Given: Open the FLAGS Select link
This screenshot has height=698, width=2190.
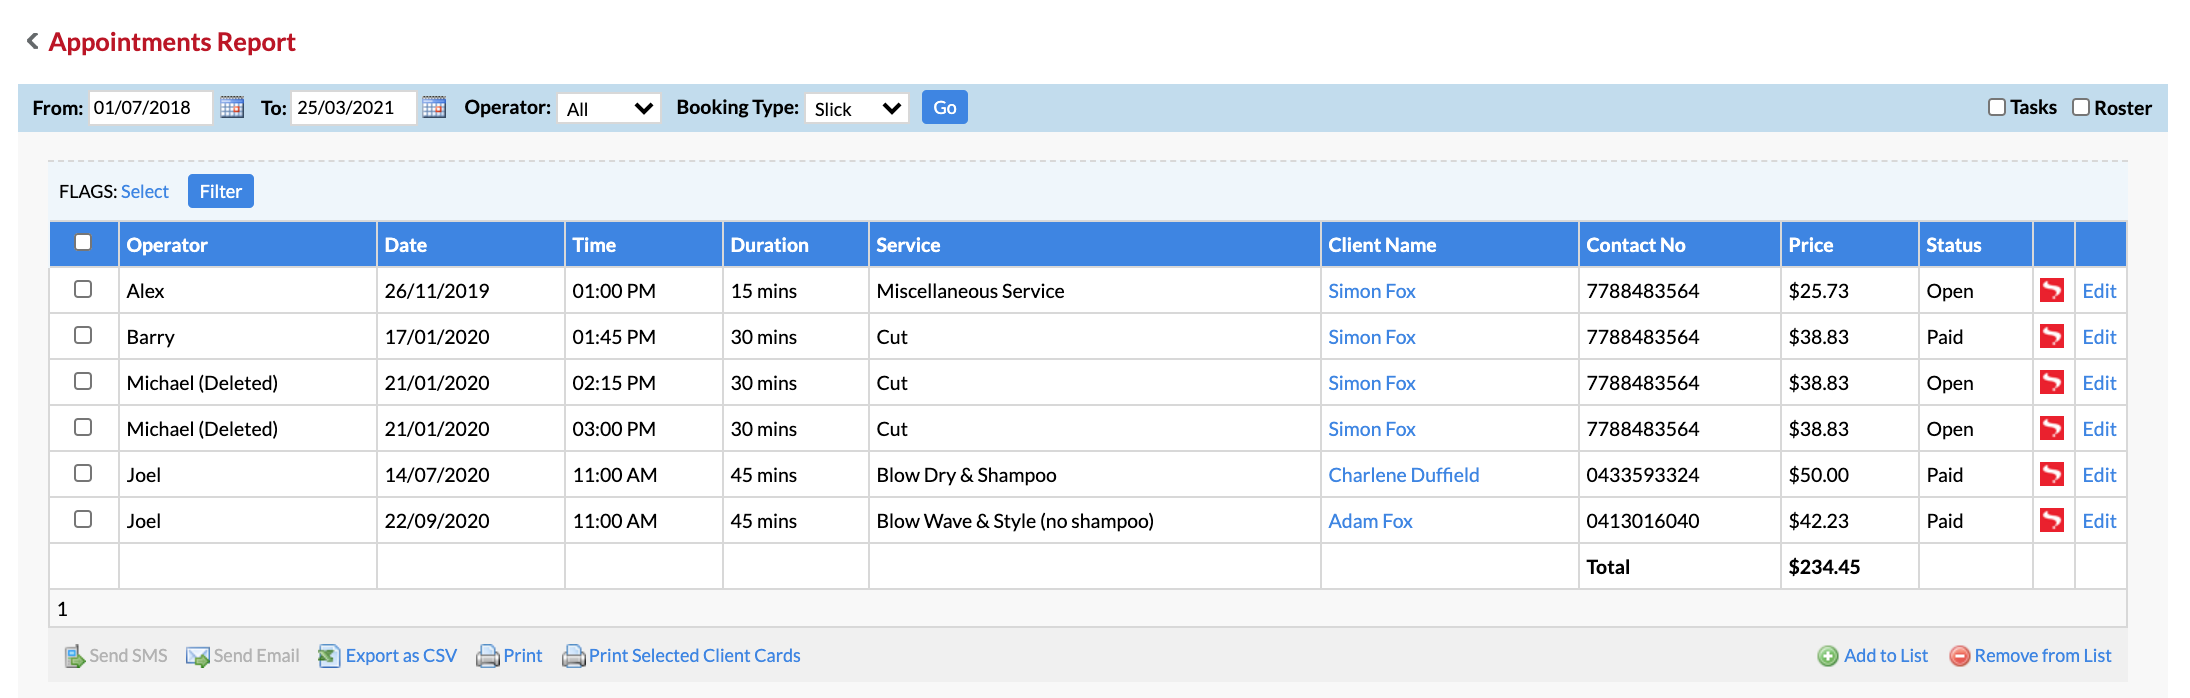Looking at the screenshot, I should click(145, 191).
